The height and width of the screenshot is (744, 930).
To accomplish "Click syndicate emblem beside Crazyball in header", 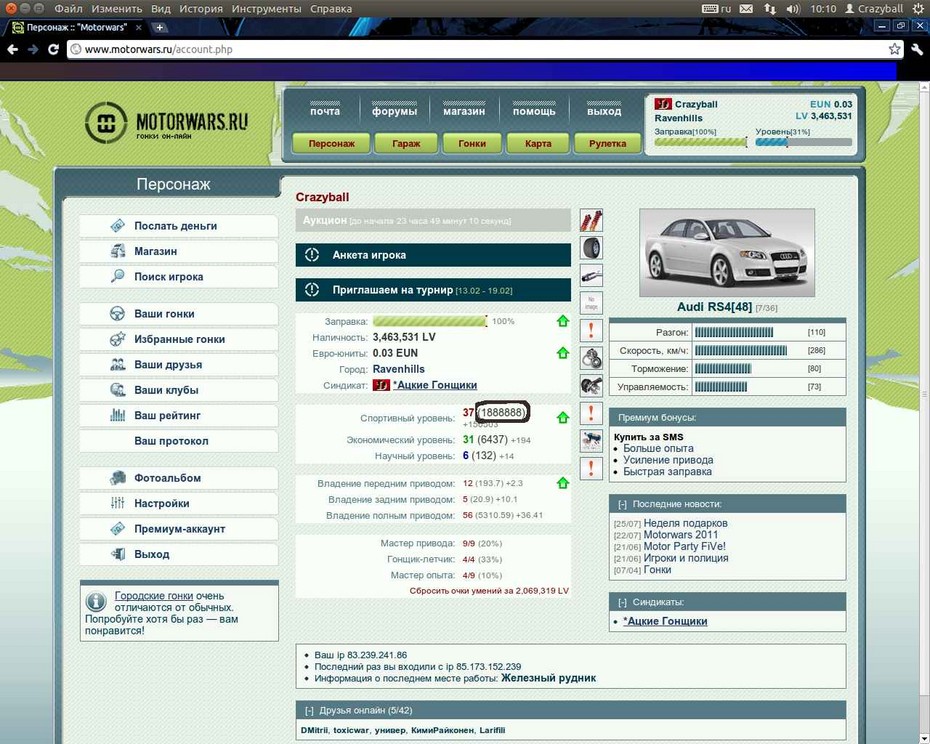I will 663,104.
